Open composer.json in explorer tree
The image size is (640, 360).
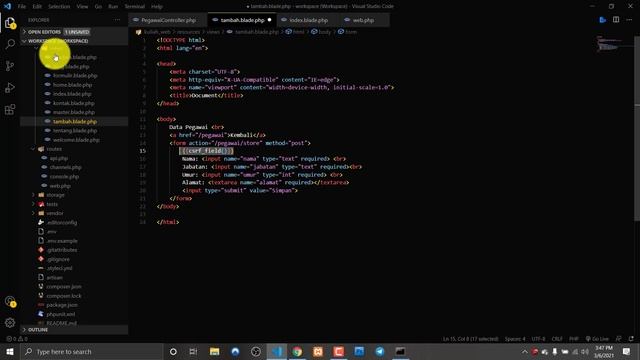click(x=64, y=287)
